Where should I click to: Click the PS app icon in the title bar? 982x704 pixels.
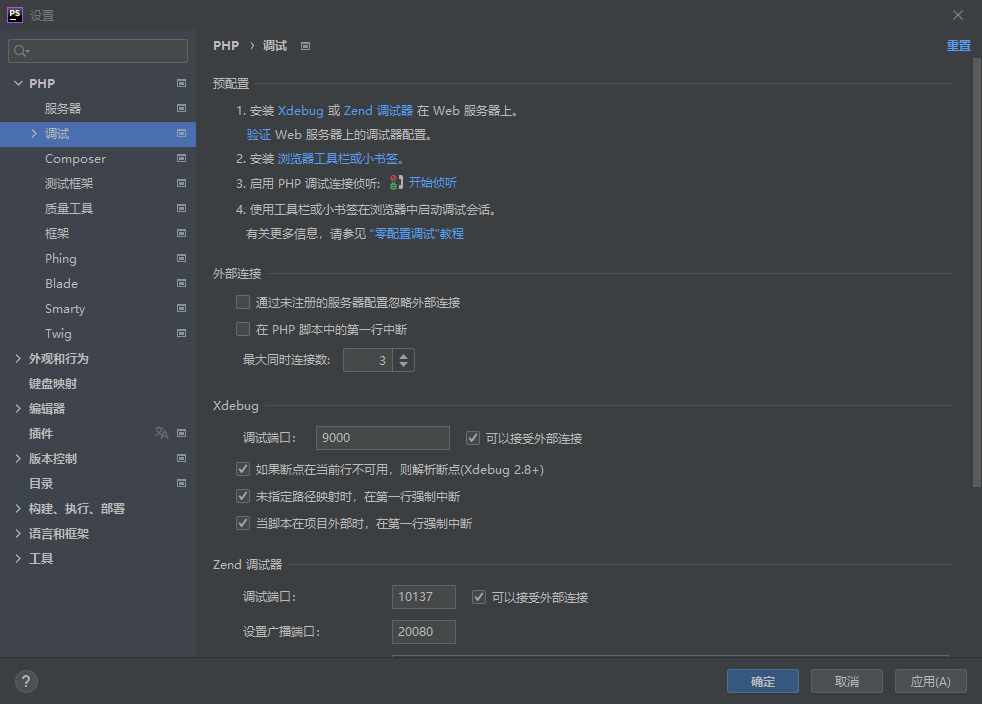click(x=14, y=14)
